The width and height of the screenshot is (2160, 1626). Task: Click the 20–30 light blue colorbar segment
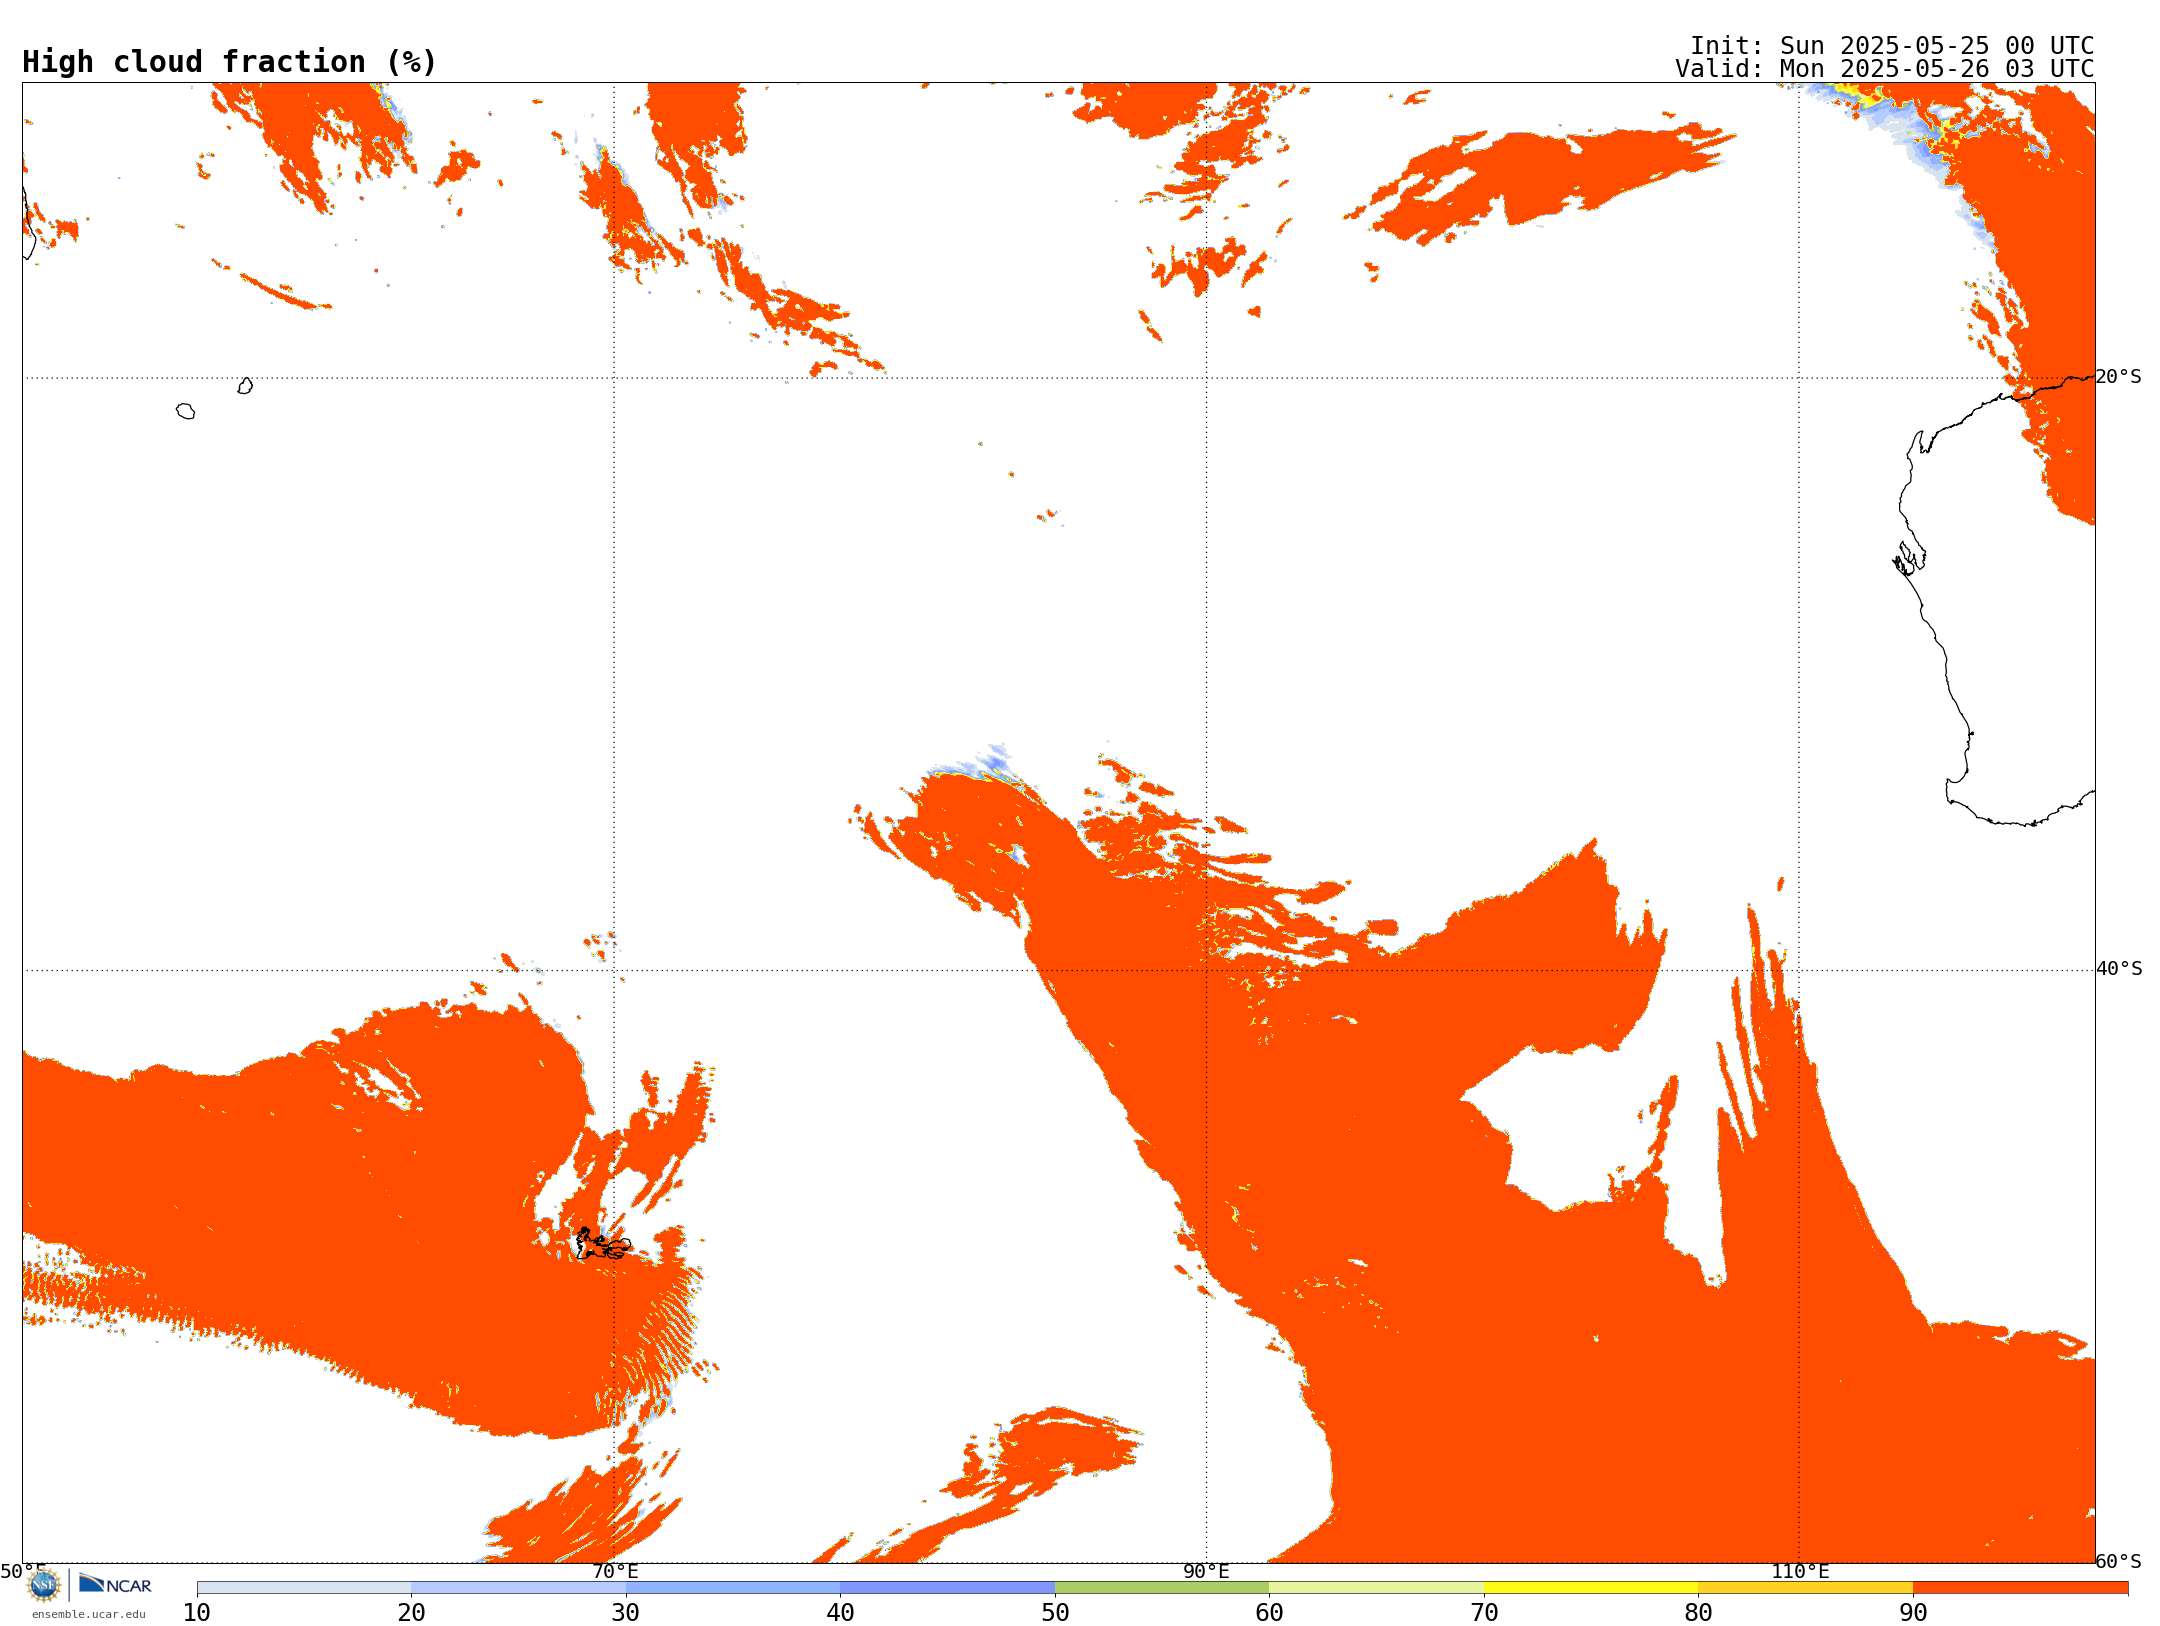(519, 1588)
